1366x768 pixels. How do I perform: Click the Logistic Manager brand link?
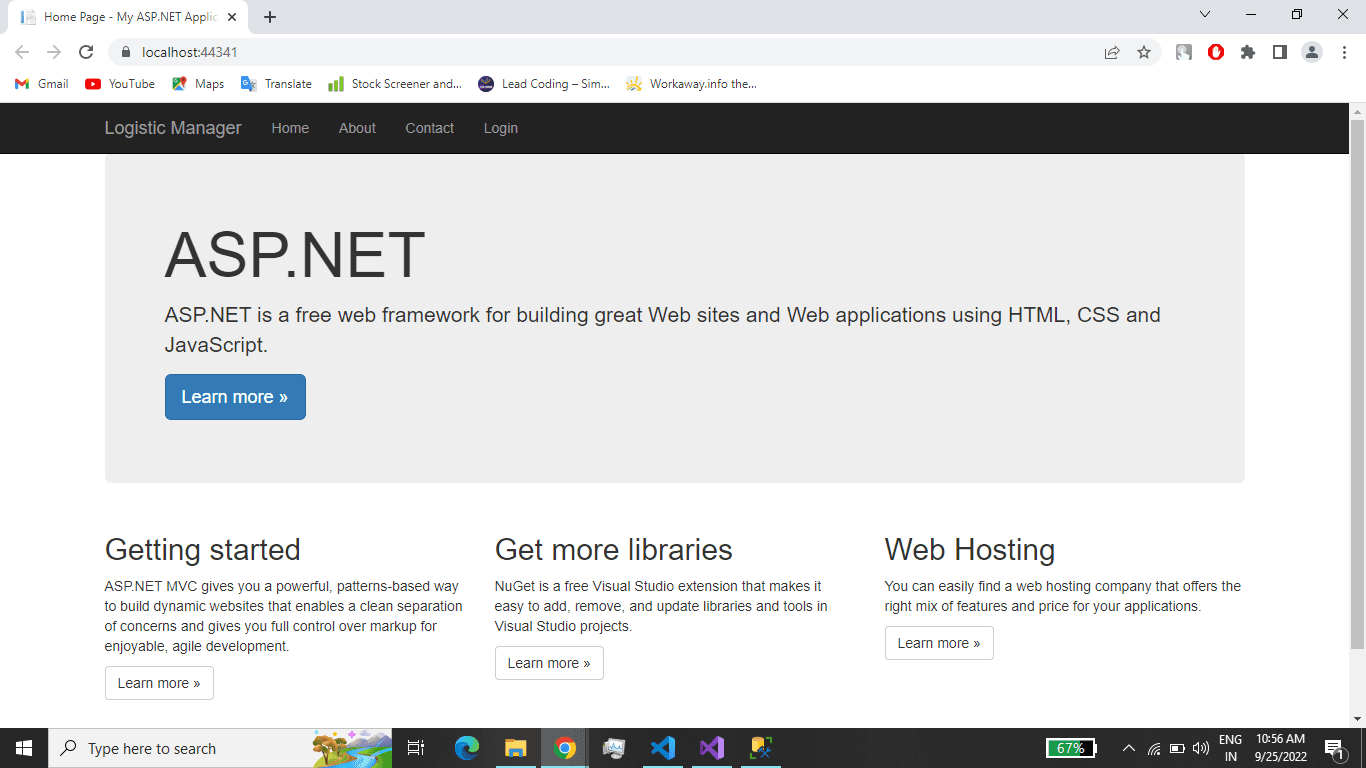click(173, 128)
